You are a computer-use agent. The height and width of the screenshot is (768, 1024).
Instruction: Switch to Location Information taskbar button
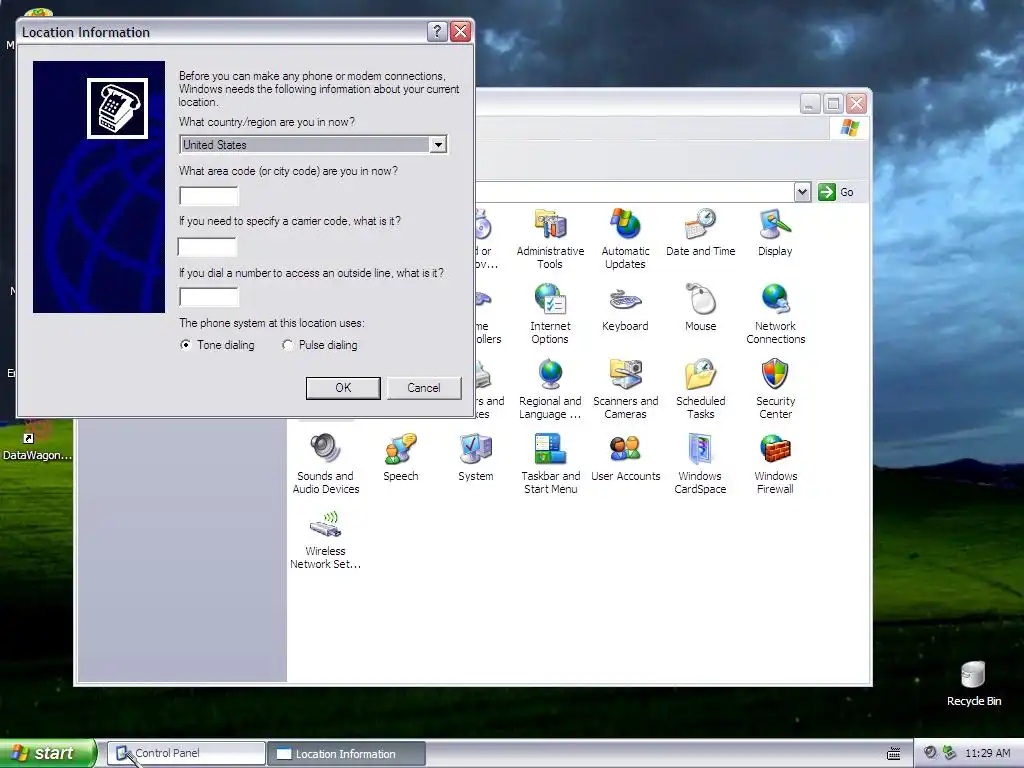pyautogui.click(x=347, y=754)
